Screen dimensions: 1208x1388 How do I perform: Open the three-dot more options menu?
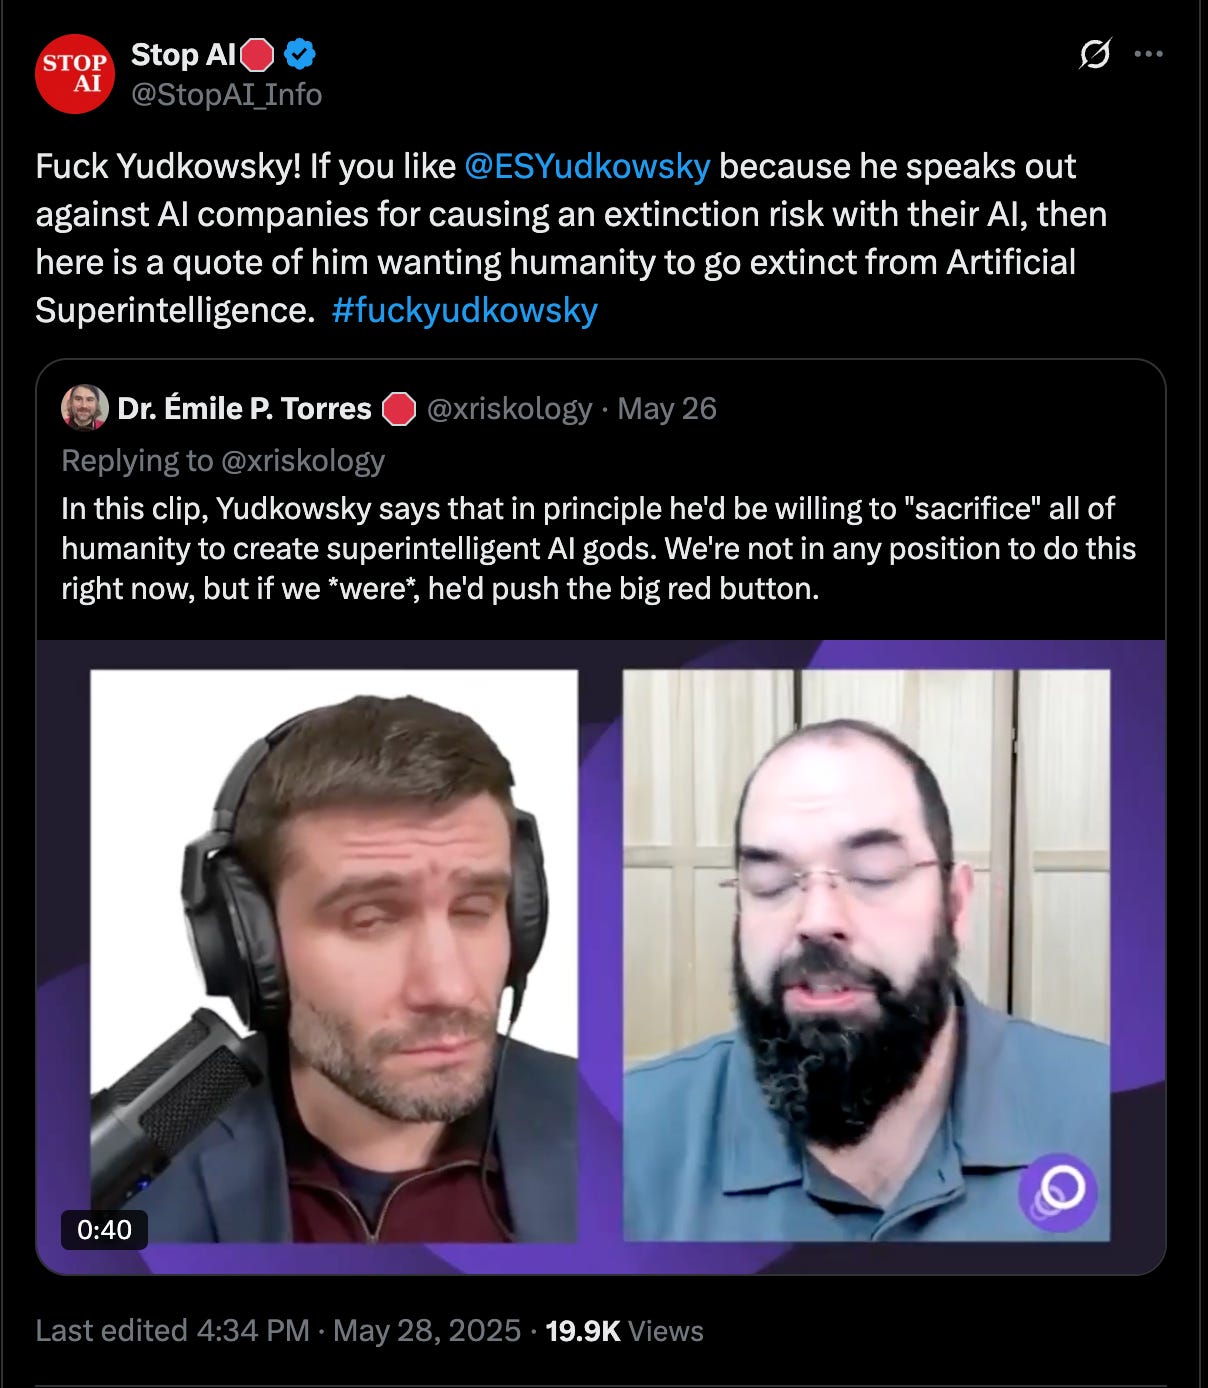tap(1149, 54)
